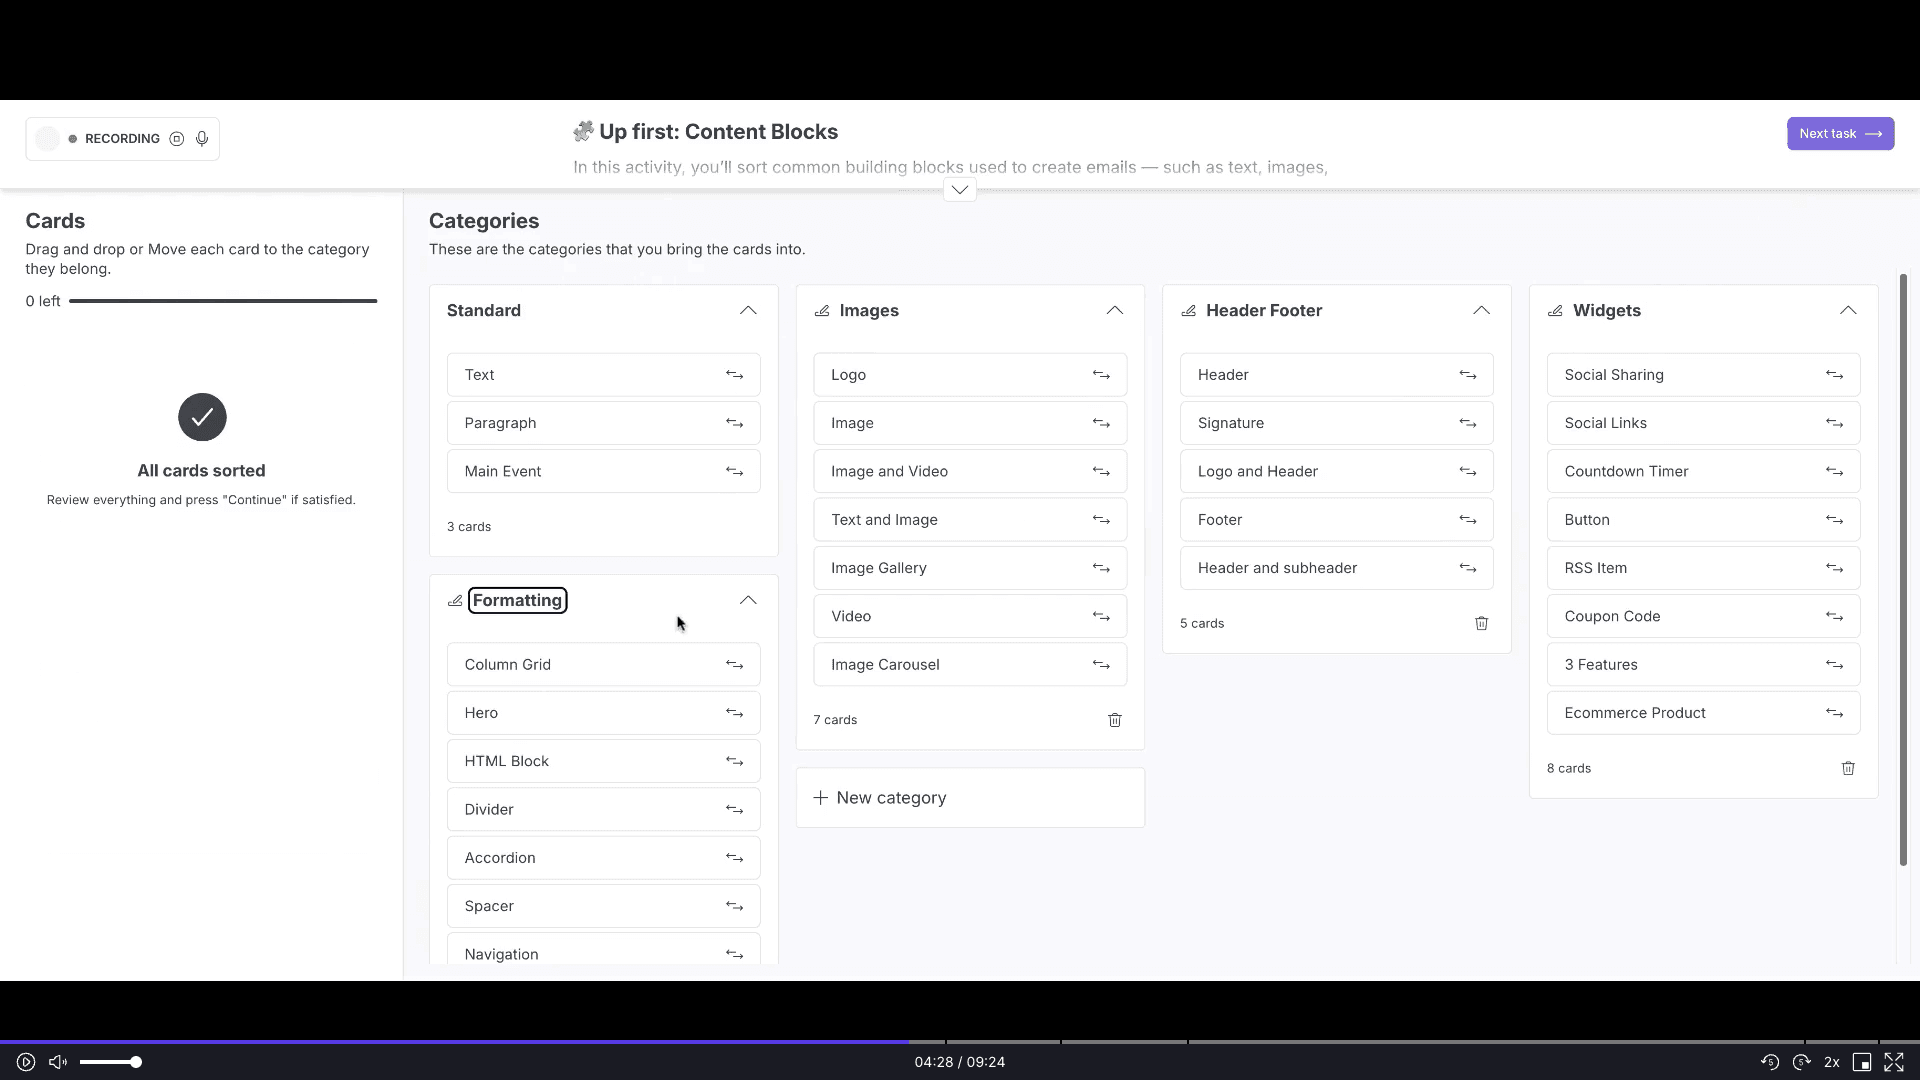The image size is (1920, 1080).
Task: Enter fullscreen video mode
Action: click(1894, 1062)
